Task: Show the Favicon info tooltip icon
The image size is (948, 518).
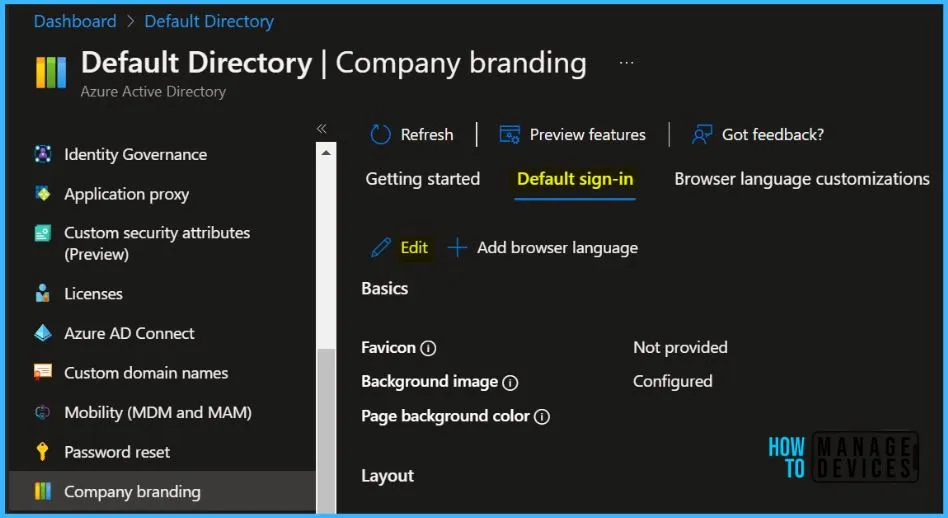Action: pyautogui.click(x=428, y=348)
